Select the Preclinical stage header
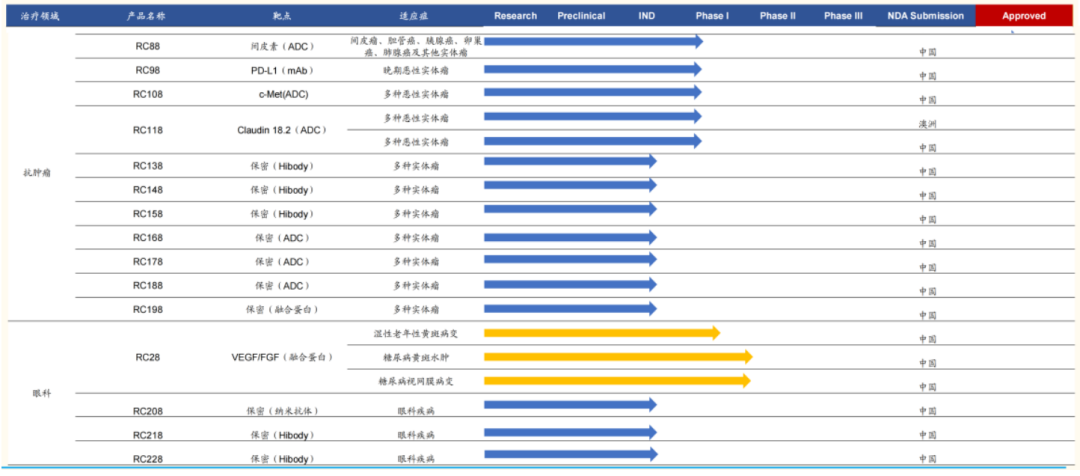Screen dimensions: 1080x476 581,16
